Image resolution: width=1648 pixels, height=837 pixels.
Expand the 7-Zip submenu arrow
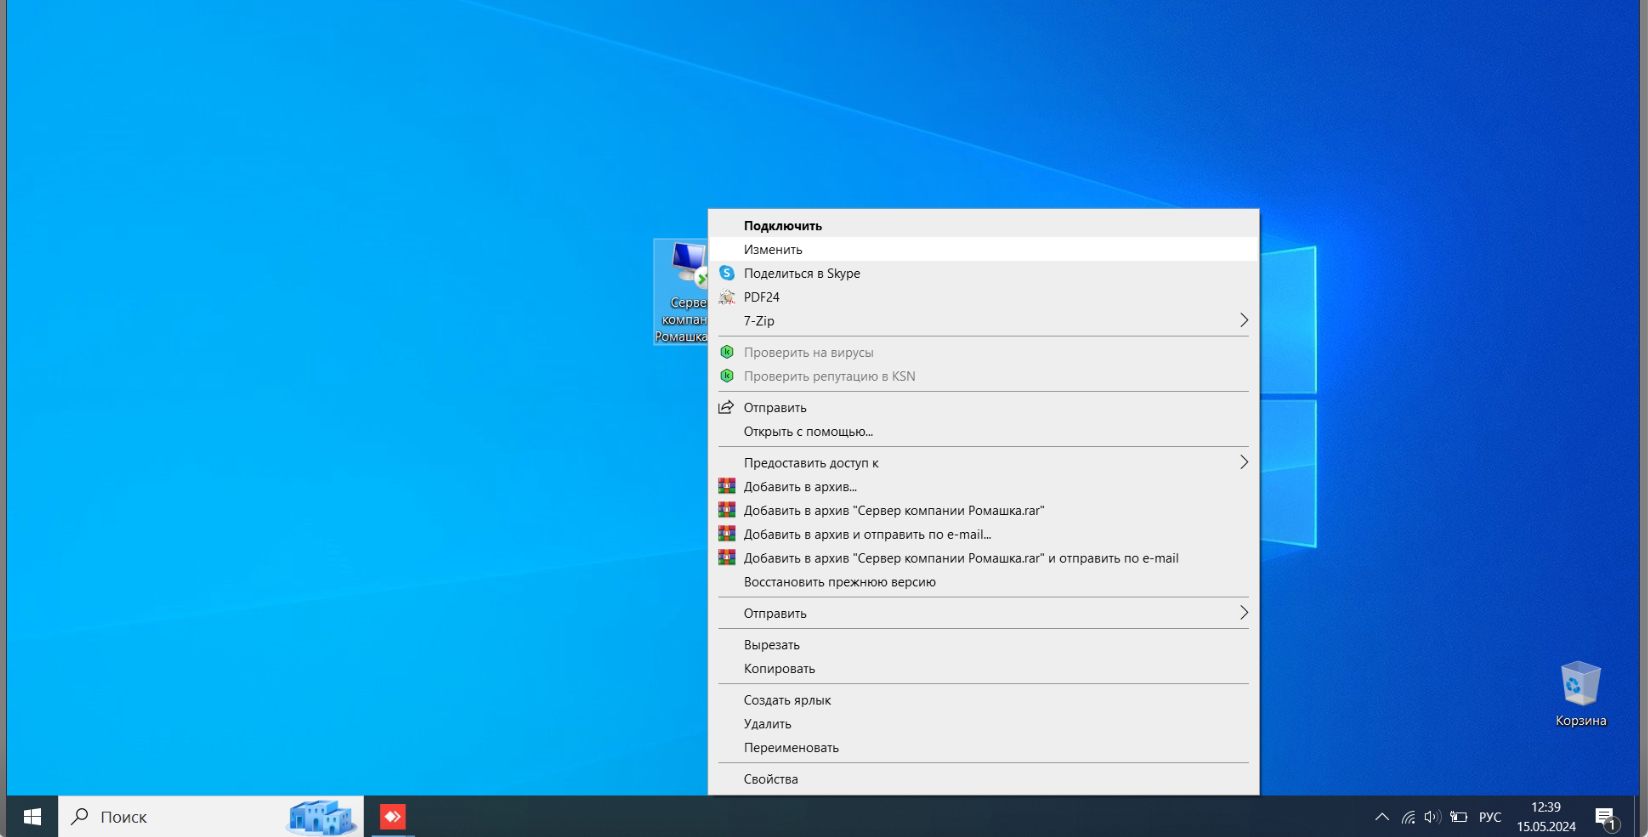(1244, 320)
